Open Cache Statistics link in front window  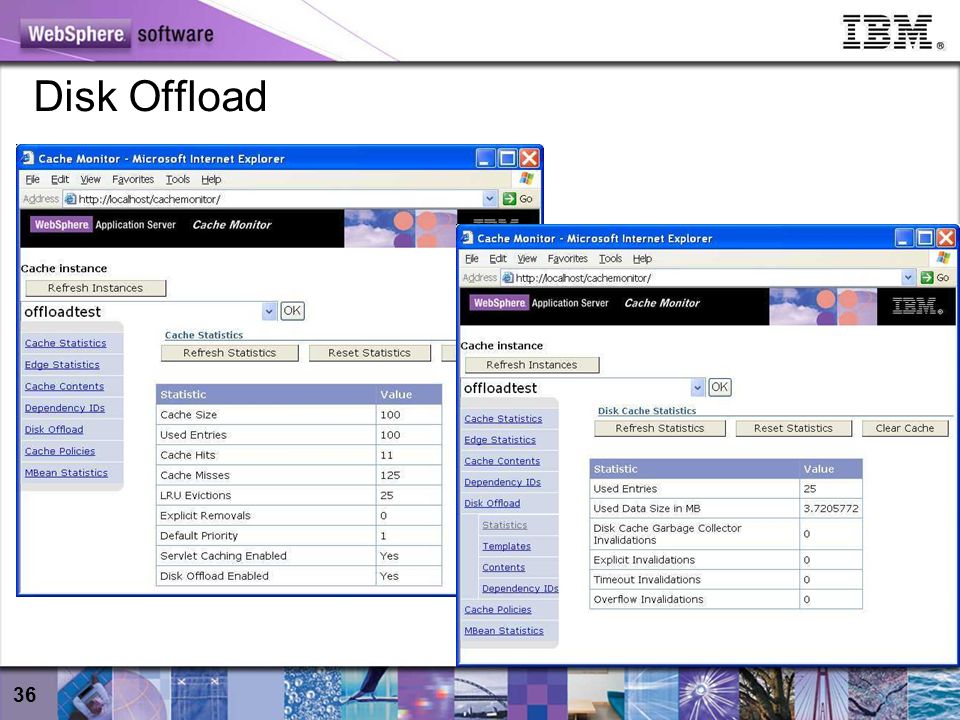tap(503, 419)
